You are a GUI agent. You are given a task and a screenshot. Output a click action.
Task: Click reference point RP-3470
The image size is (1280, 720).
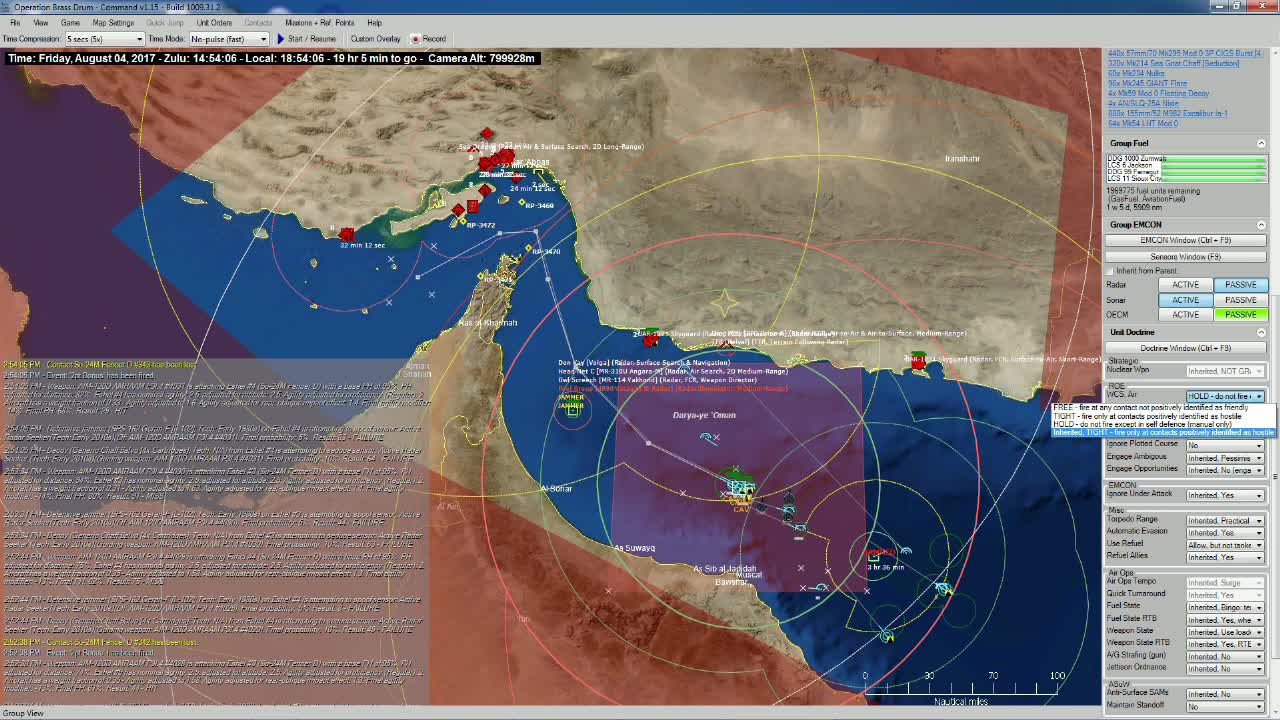(x=531, y=250)
